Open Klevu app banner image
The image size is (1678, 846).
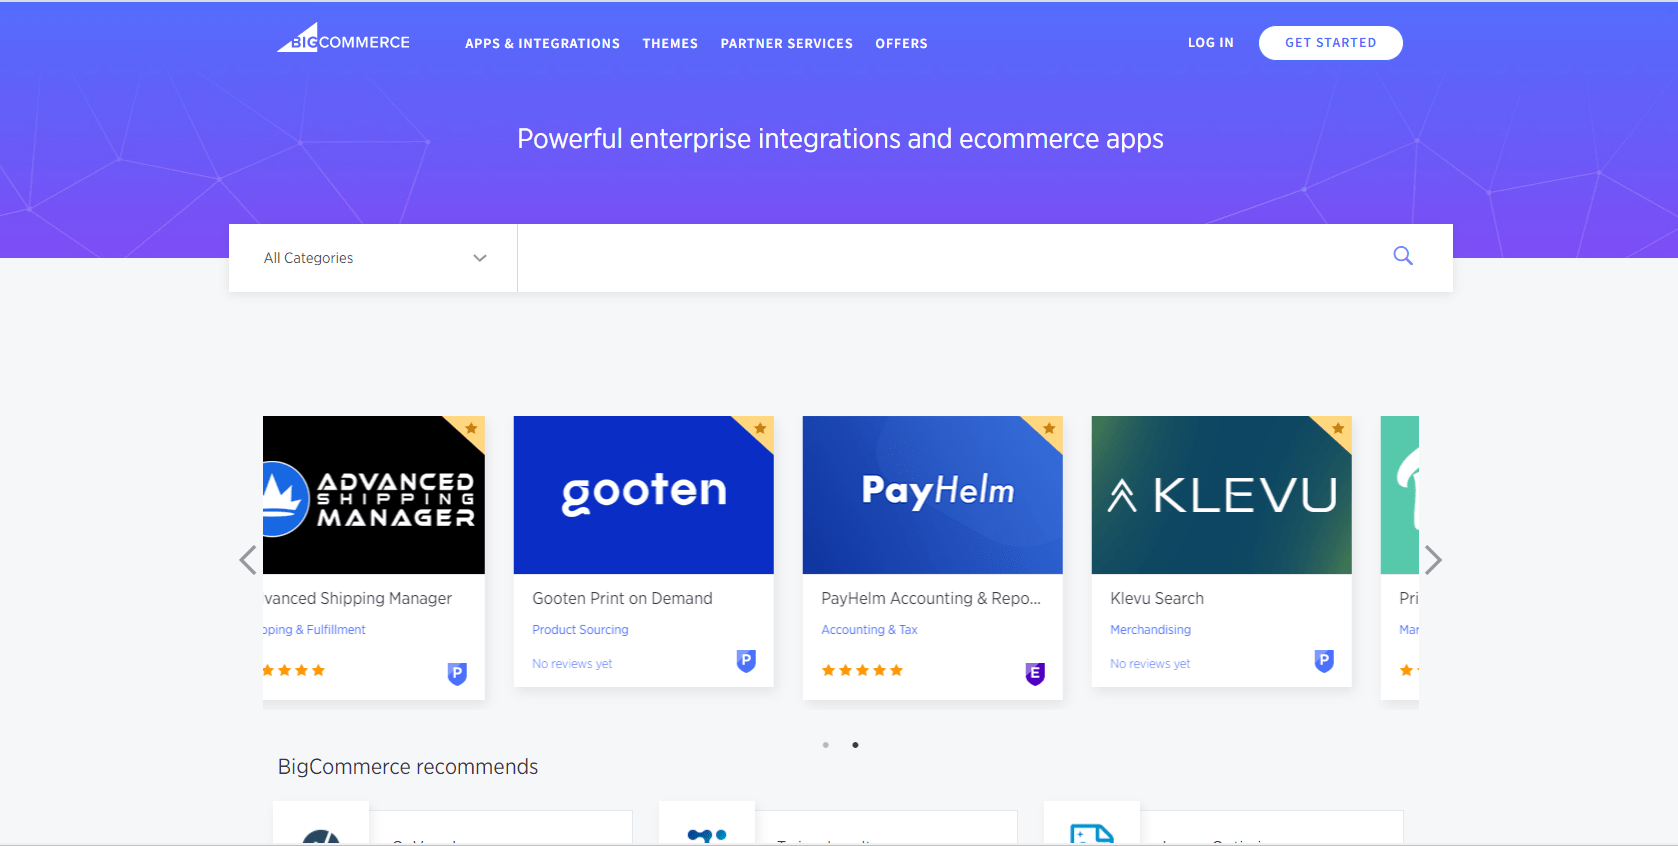(1222, 495)
